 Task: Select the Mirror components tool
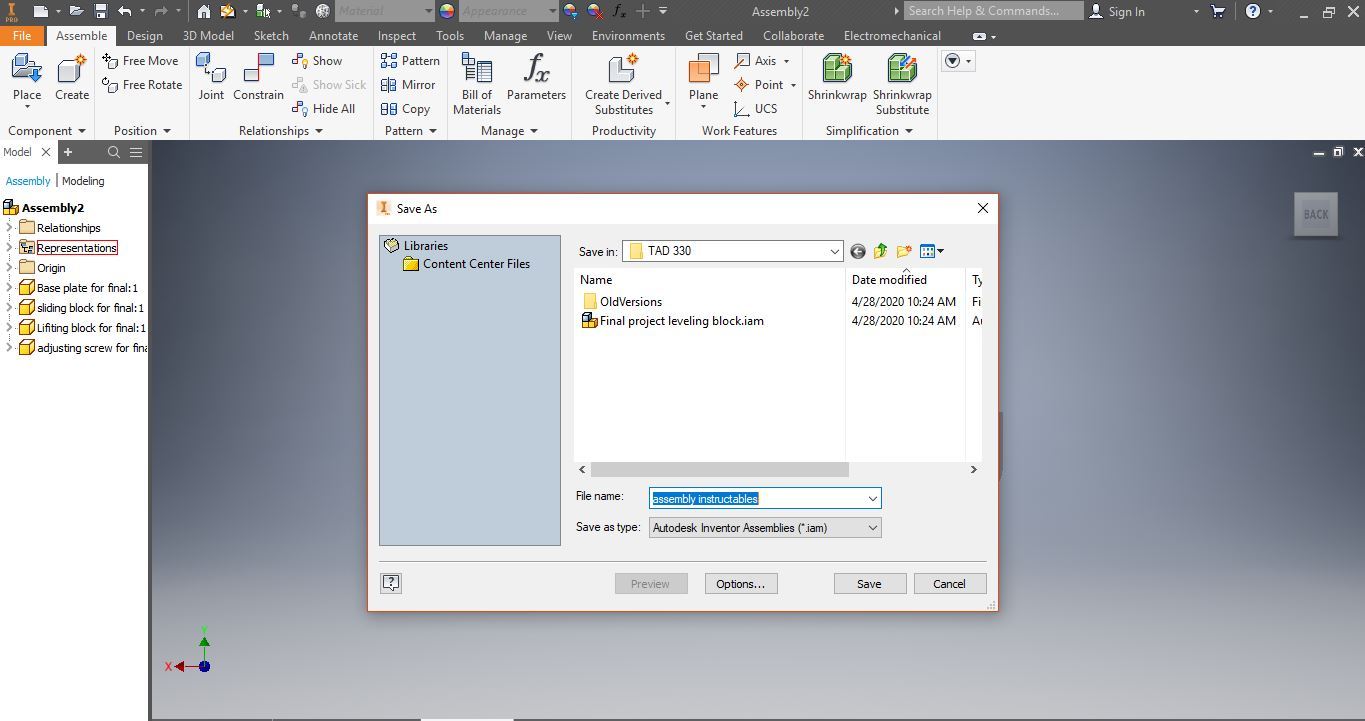coord(408,85)
